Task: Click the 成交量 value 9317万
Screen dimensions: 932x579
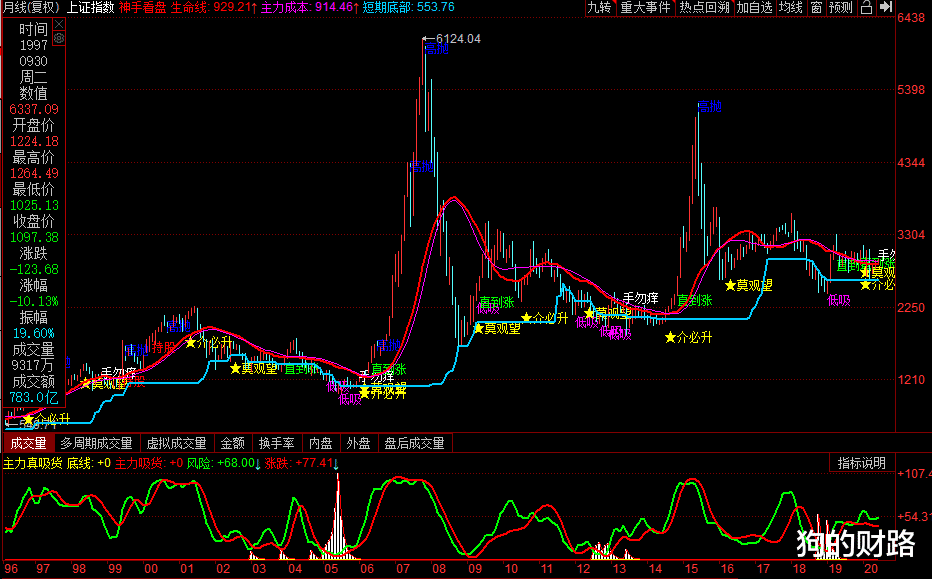Action: click(x=33, y=365)
